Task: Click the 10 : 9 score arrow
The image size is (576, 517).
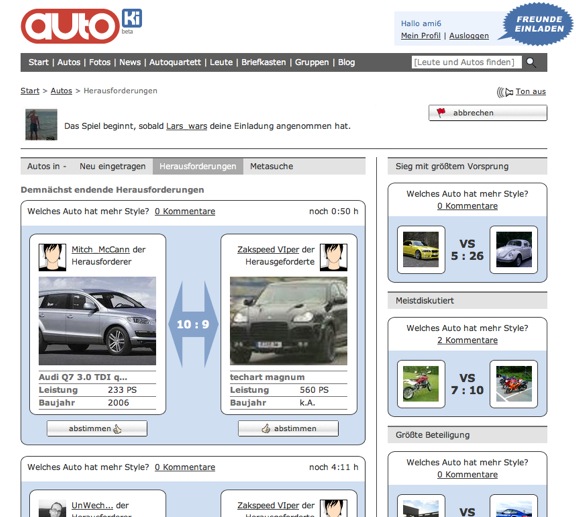Action: click(193, 324)
